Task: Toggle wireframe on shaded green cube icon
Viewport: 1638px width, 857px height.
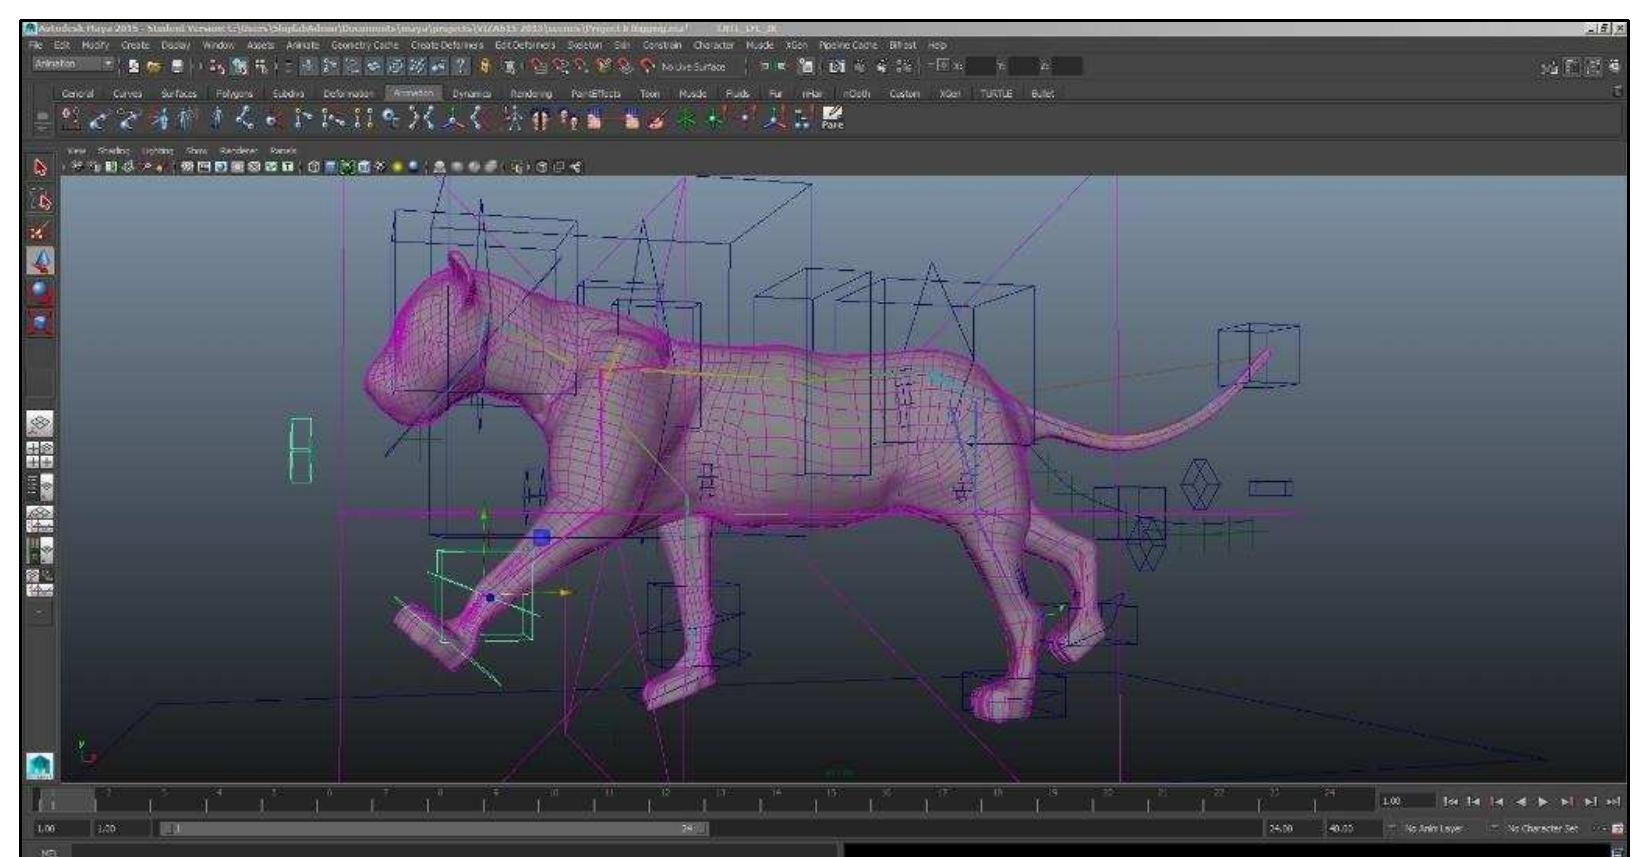Action: [x=346, y=167]
